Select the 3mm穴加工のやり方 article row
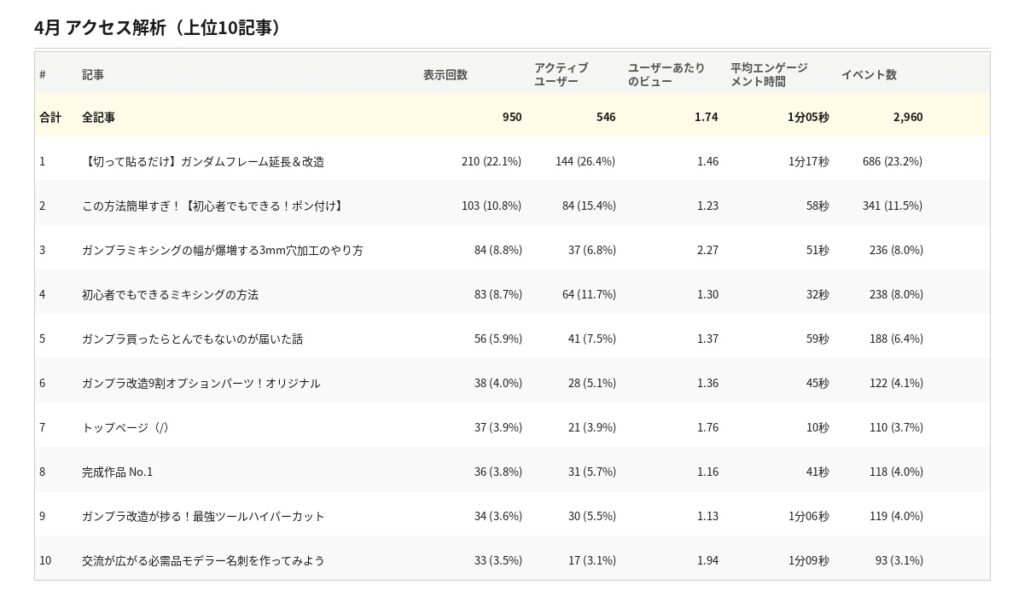Image resolution: width=1024 pixels, height=614 pixels. point(222,250)
